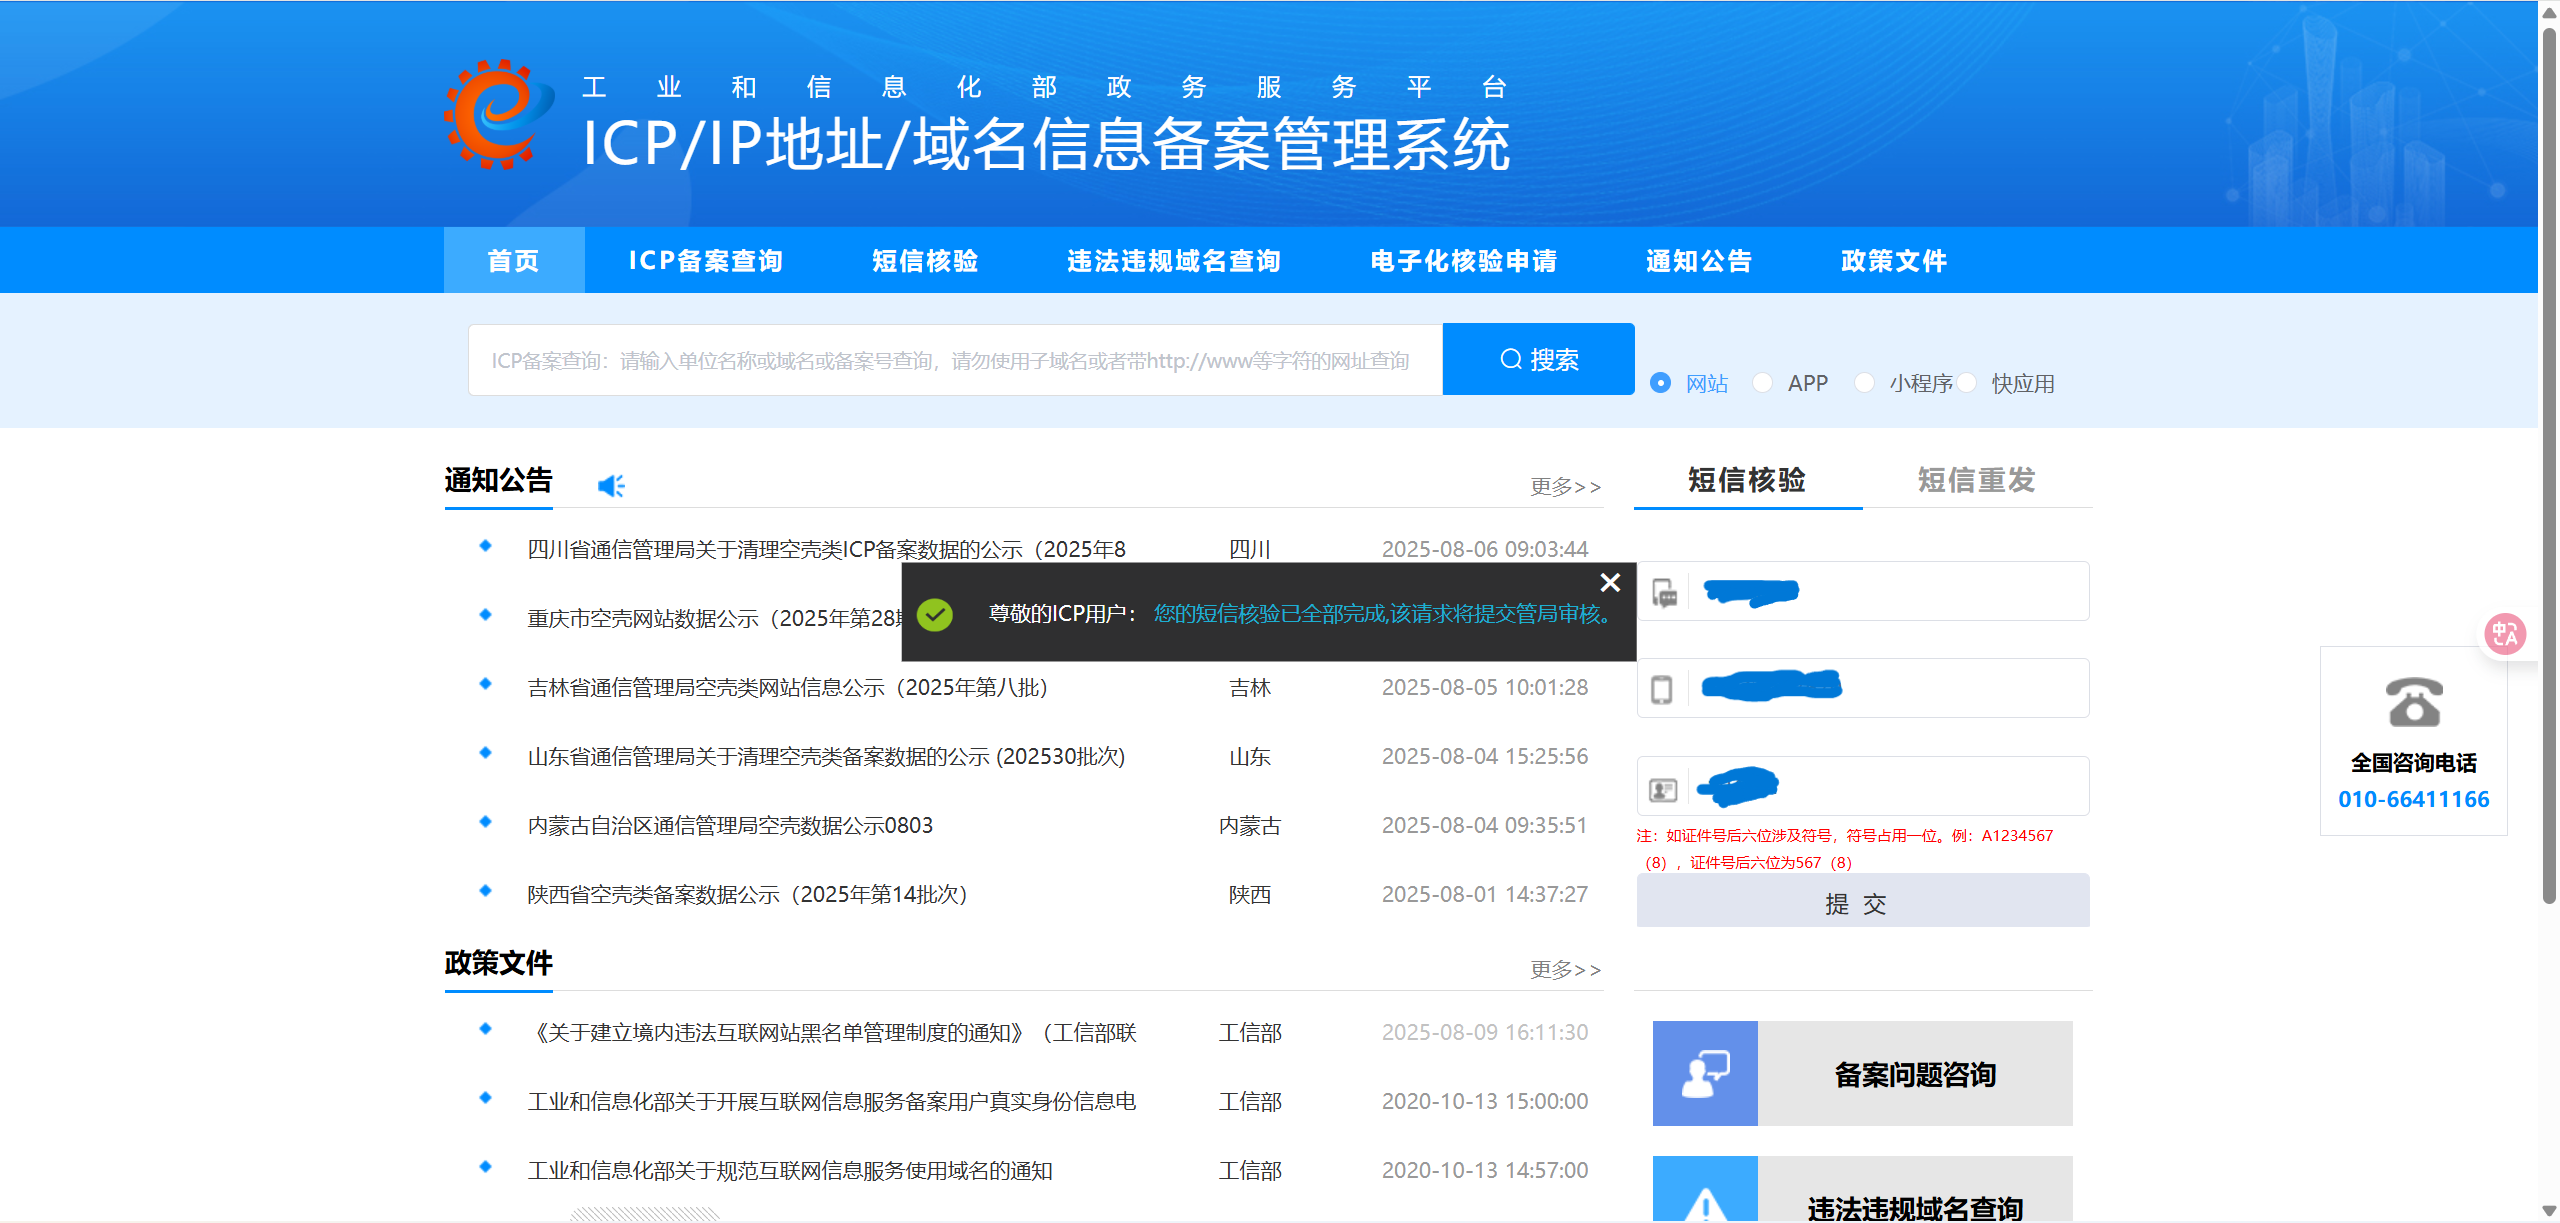Click the 备案问题咨询 chat icon
Screen dimensions: 2560x1223
click(1705, 1073)
